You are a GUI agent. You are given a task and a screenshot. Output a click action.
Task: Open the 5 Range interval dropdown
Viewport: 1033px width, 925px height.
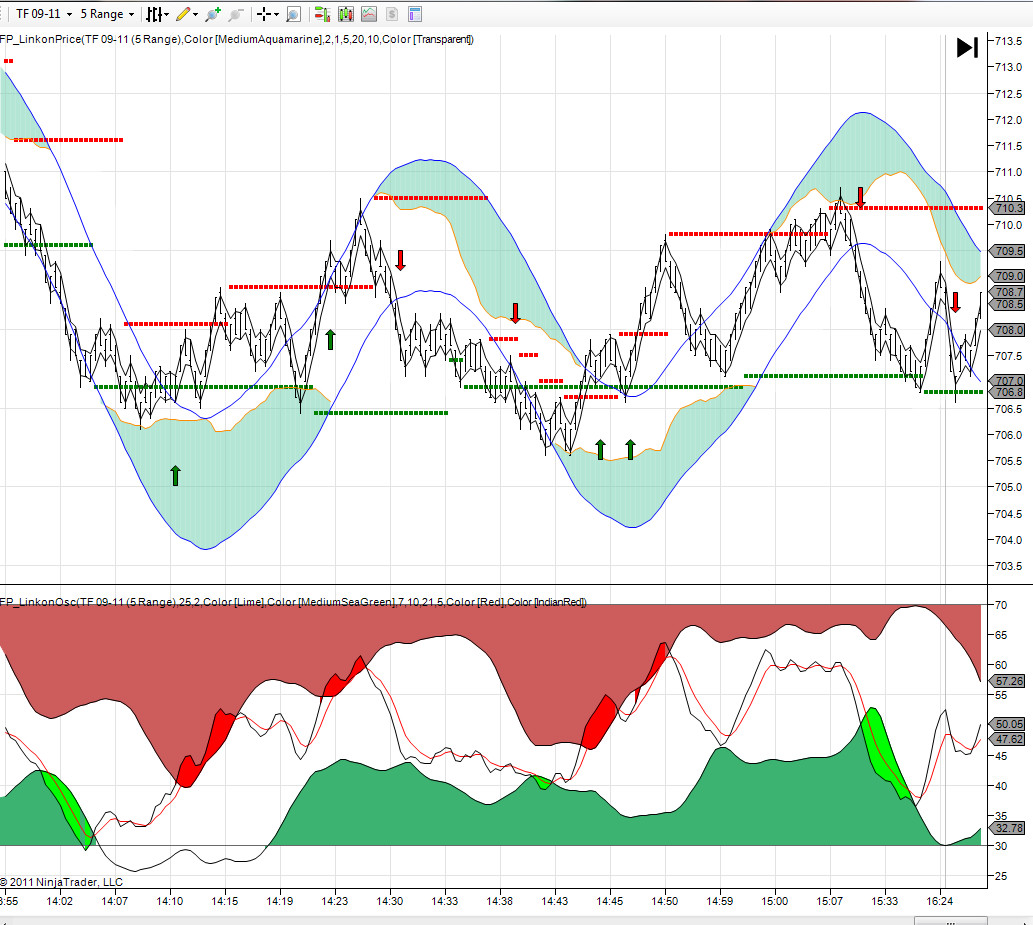[107, 14]
